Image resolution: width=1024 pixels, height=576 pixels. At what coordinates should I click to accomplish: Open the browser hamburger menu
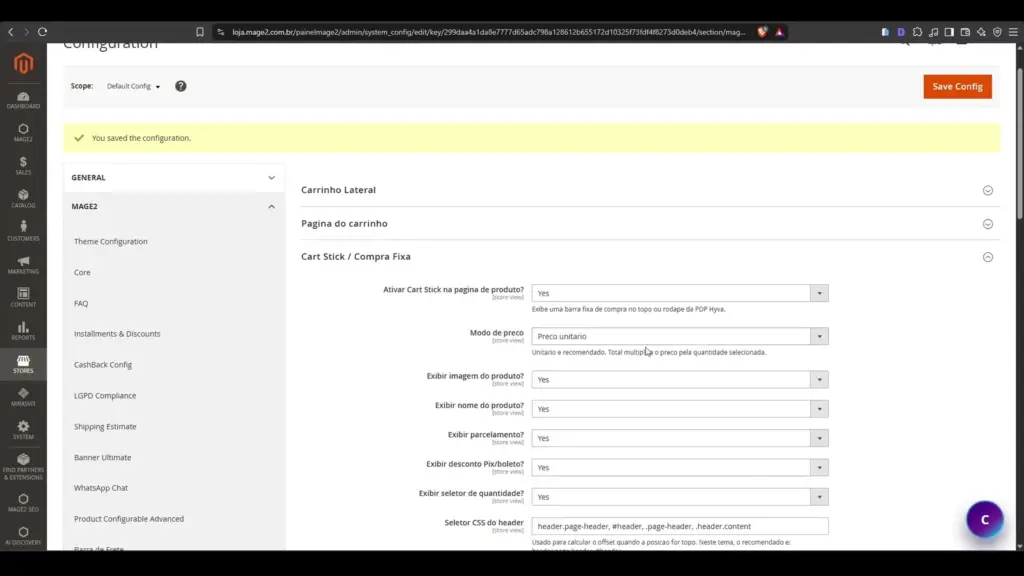click(x=1013, y=32)
